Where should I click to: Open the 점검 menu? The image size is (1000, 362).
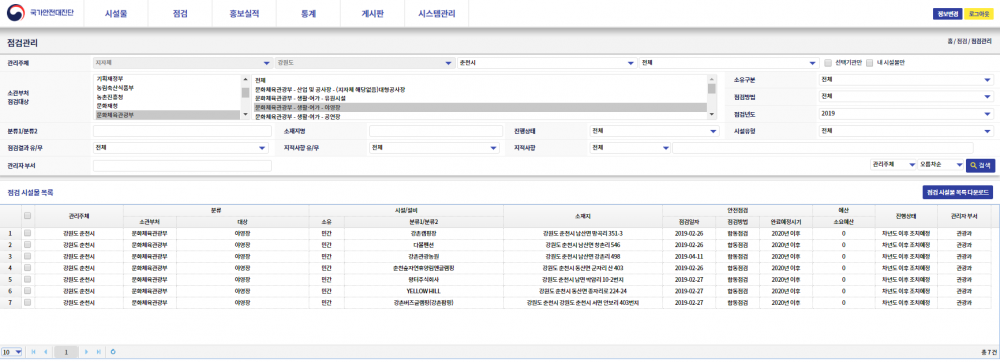(180, 13)
